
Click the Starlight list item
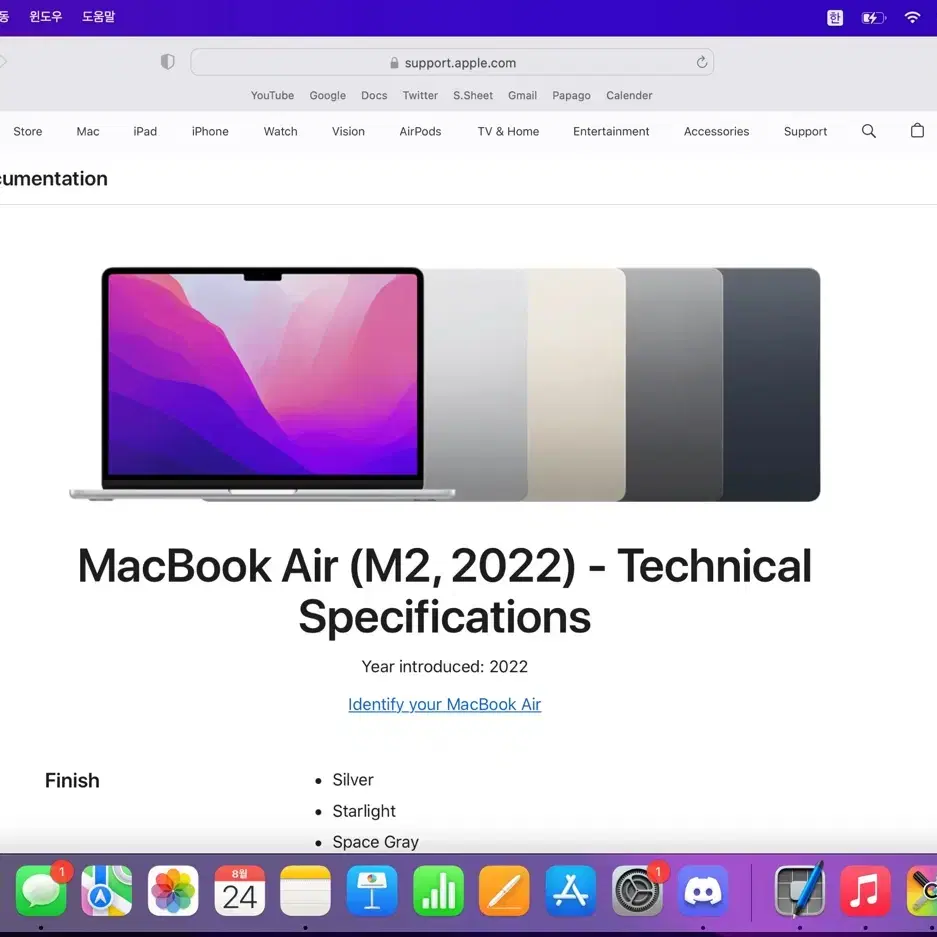364,811
